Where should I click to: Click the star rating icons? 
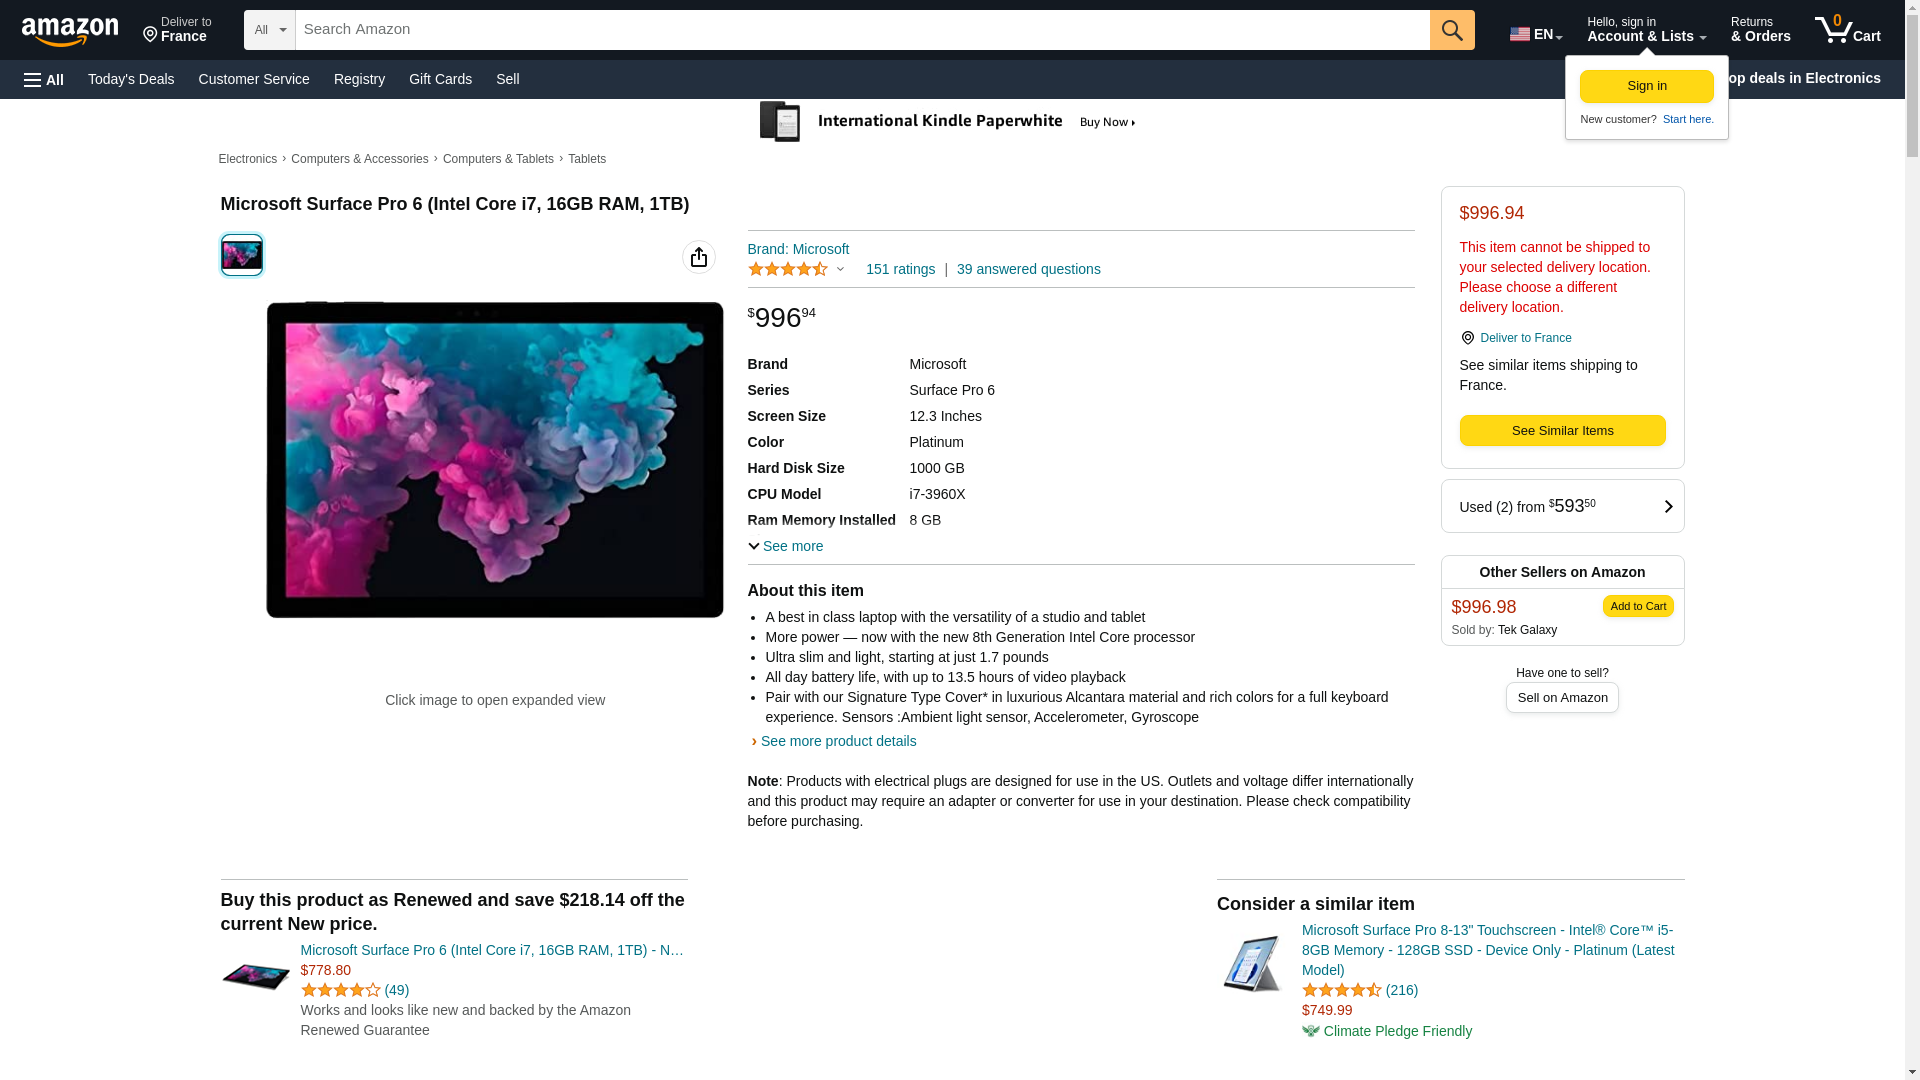coord(788,269)
